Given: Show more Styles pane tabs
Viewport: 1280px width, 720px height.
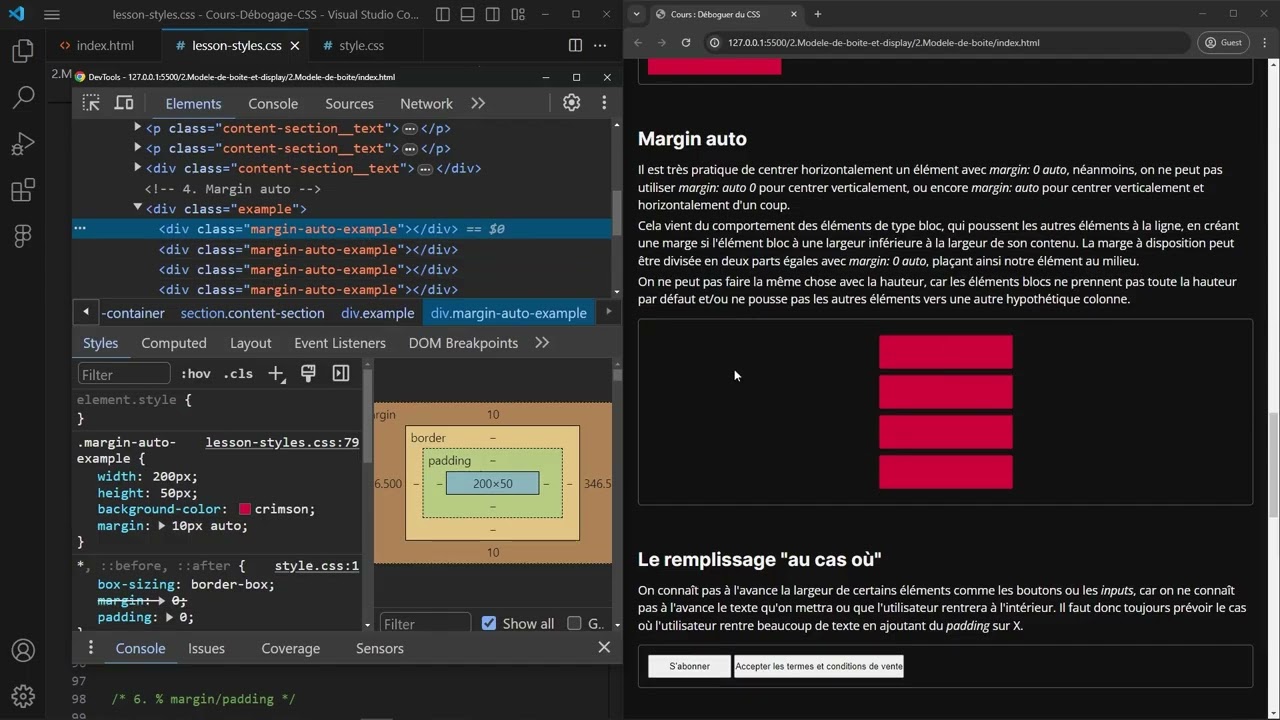Looking at the screenshot, I should [x=542, y=342].
